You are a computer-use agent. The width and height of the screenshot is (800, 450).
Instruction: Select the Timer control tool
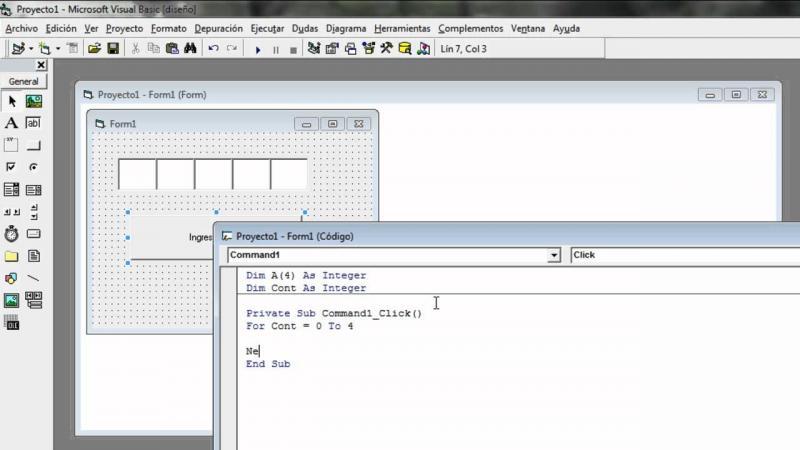pos(11,234)
